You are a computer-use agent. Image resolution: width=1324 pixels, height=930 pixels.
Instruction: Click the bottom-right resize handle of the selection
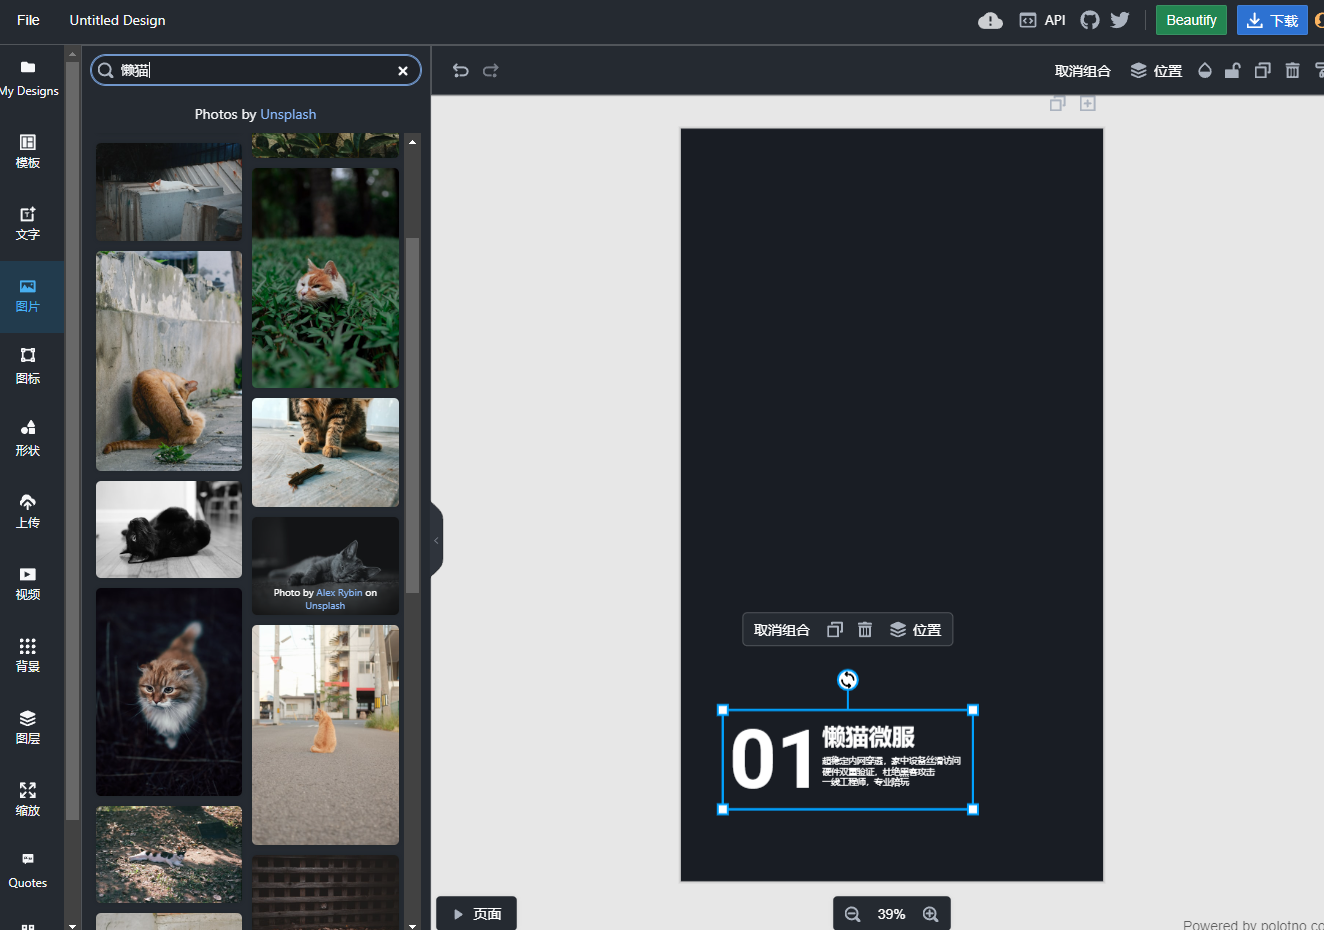point(973,809)
